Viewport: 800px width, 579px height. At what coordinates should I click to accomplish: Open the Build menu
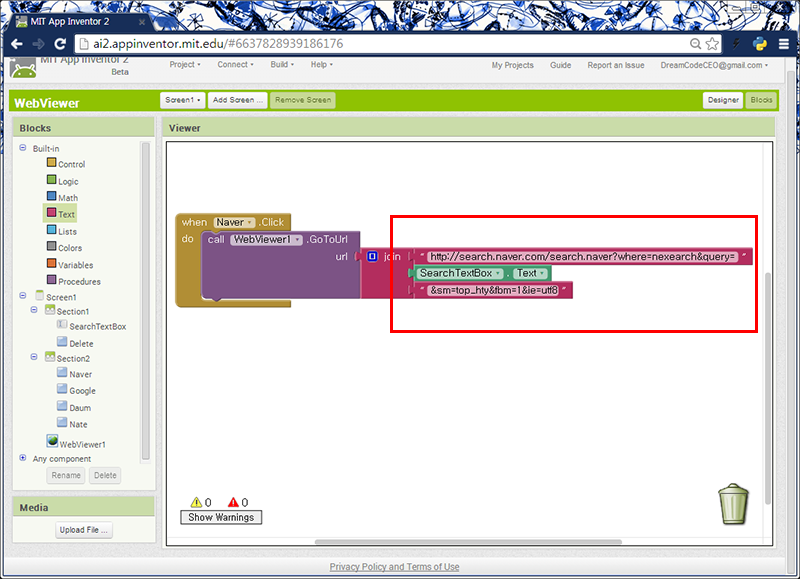pyautogui.click(x=282, y=64)
